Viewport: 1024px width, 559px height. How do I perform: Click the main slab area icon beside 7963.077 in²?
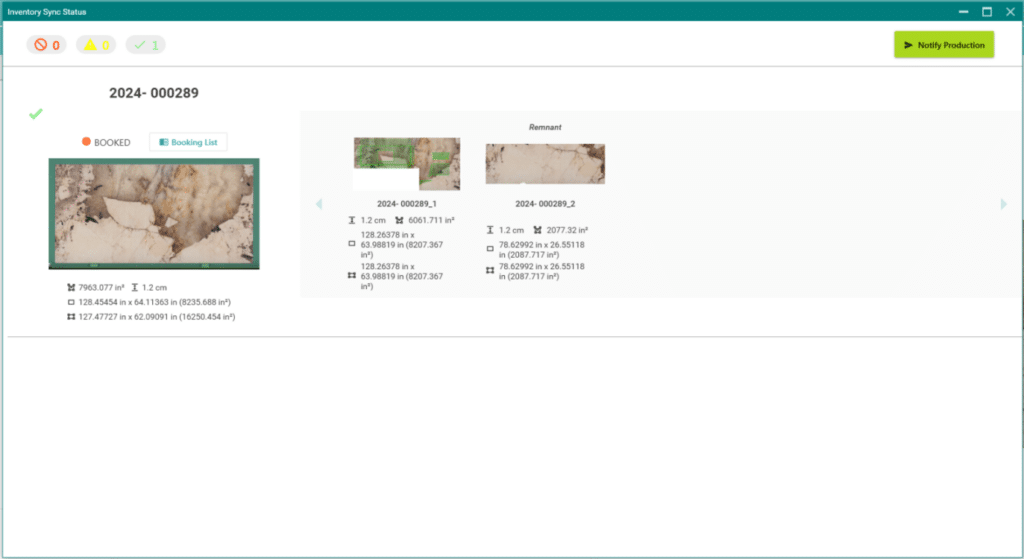[71, 288]
